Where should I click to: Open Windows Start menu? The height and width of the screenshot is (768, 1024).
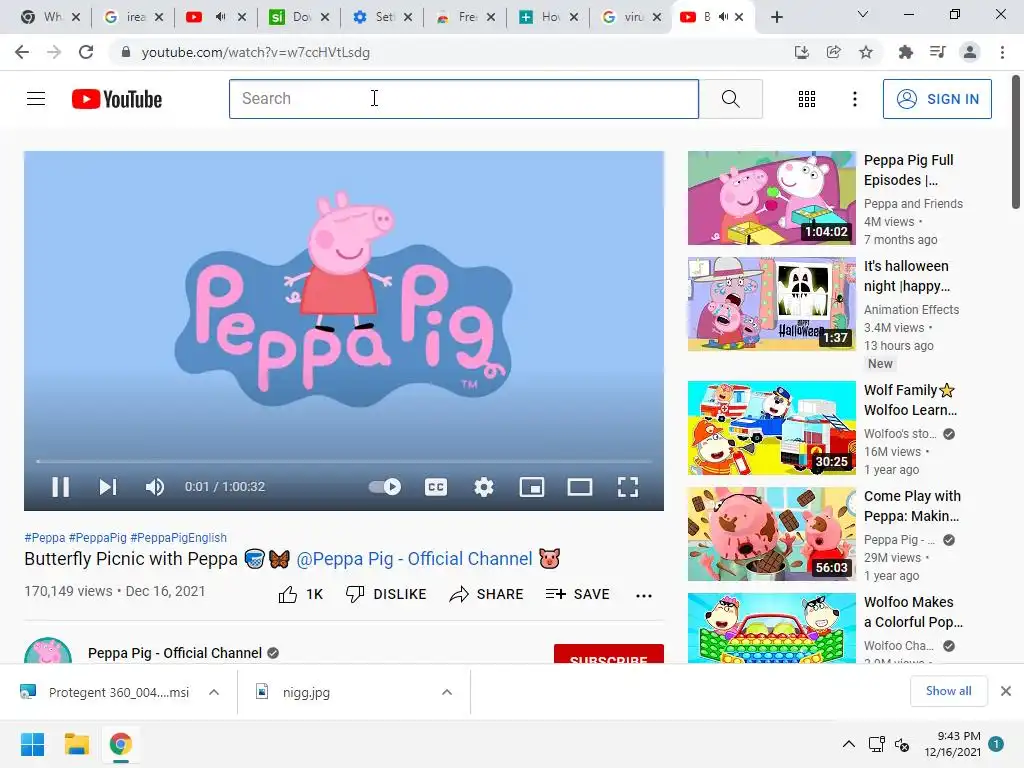point(32,744)
